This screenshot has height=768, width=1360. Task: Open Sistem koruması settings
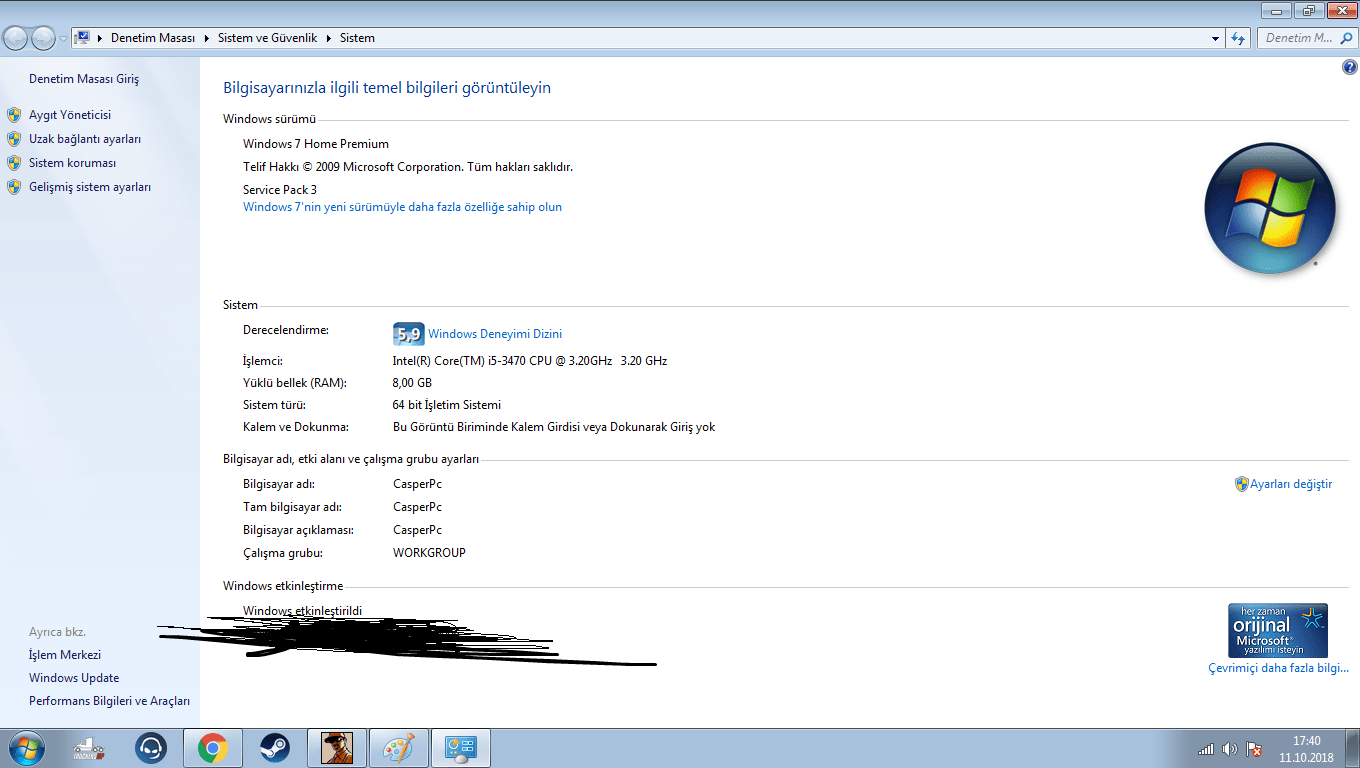[x=73, y=163]
